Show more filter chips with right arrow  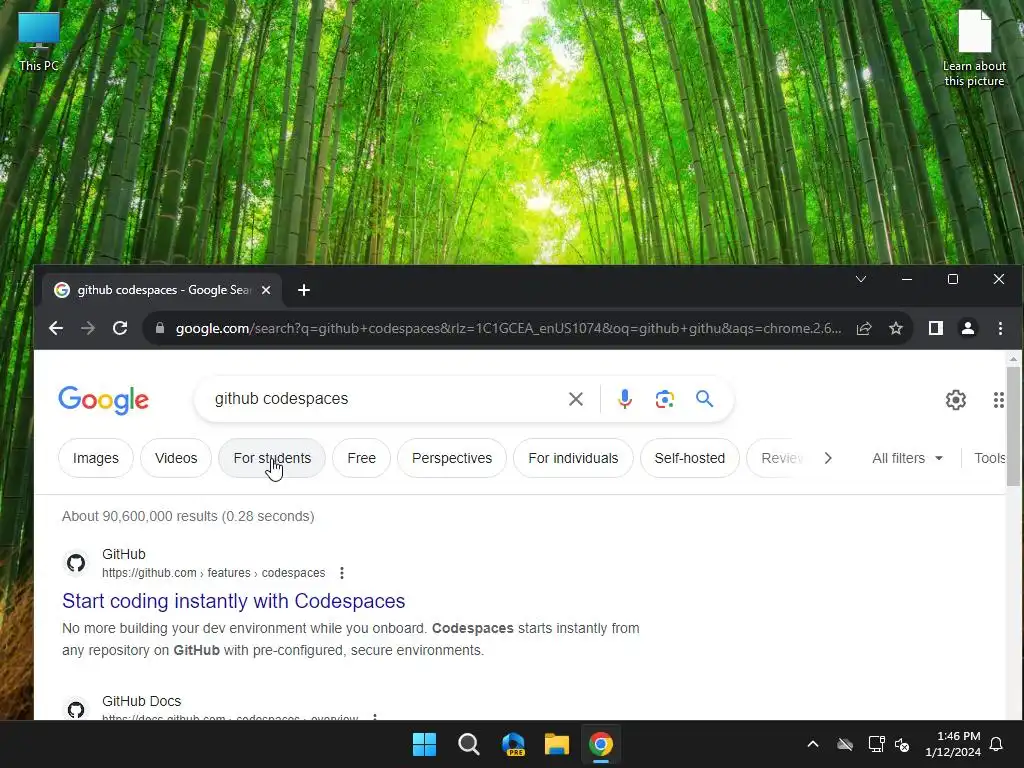[828, 458]
